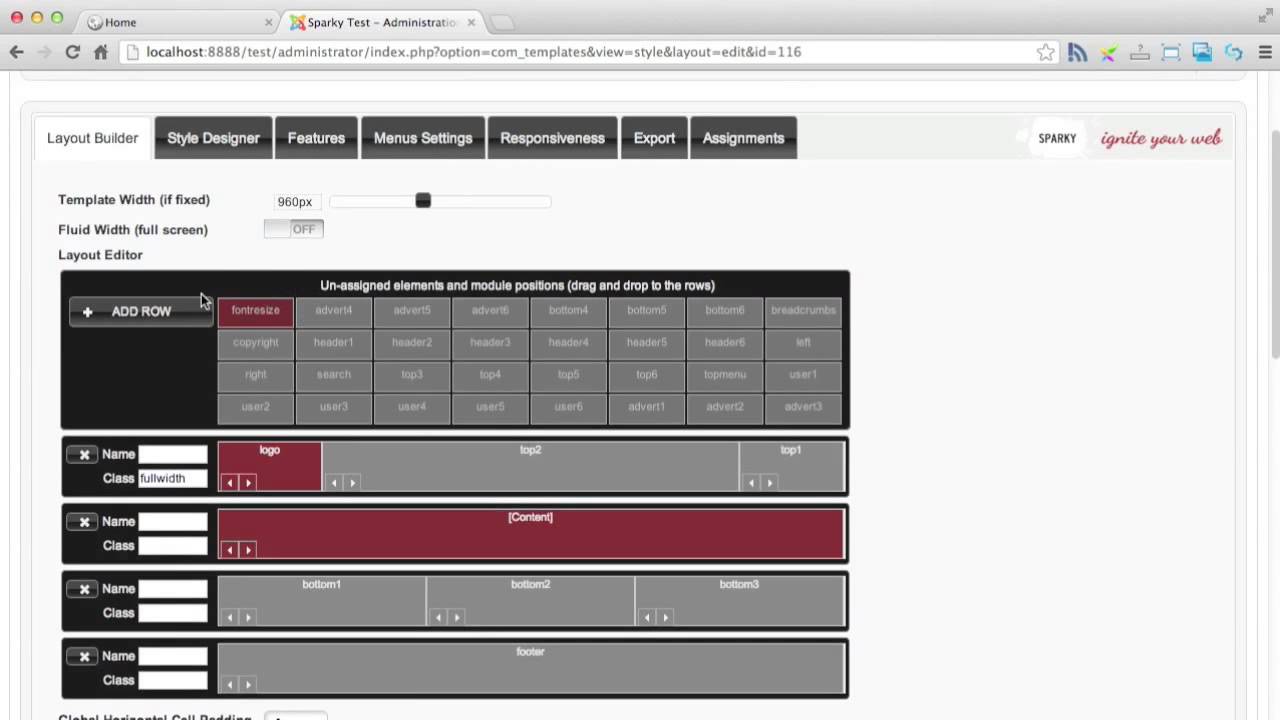Image resolution: width=1280 pixels, height=720 pixels.
Task: Select the bottom6 module position
Action: click(x=725, y=310)
